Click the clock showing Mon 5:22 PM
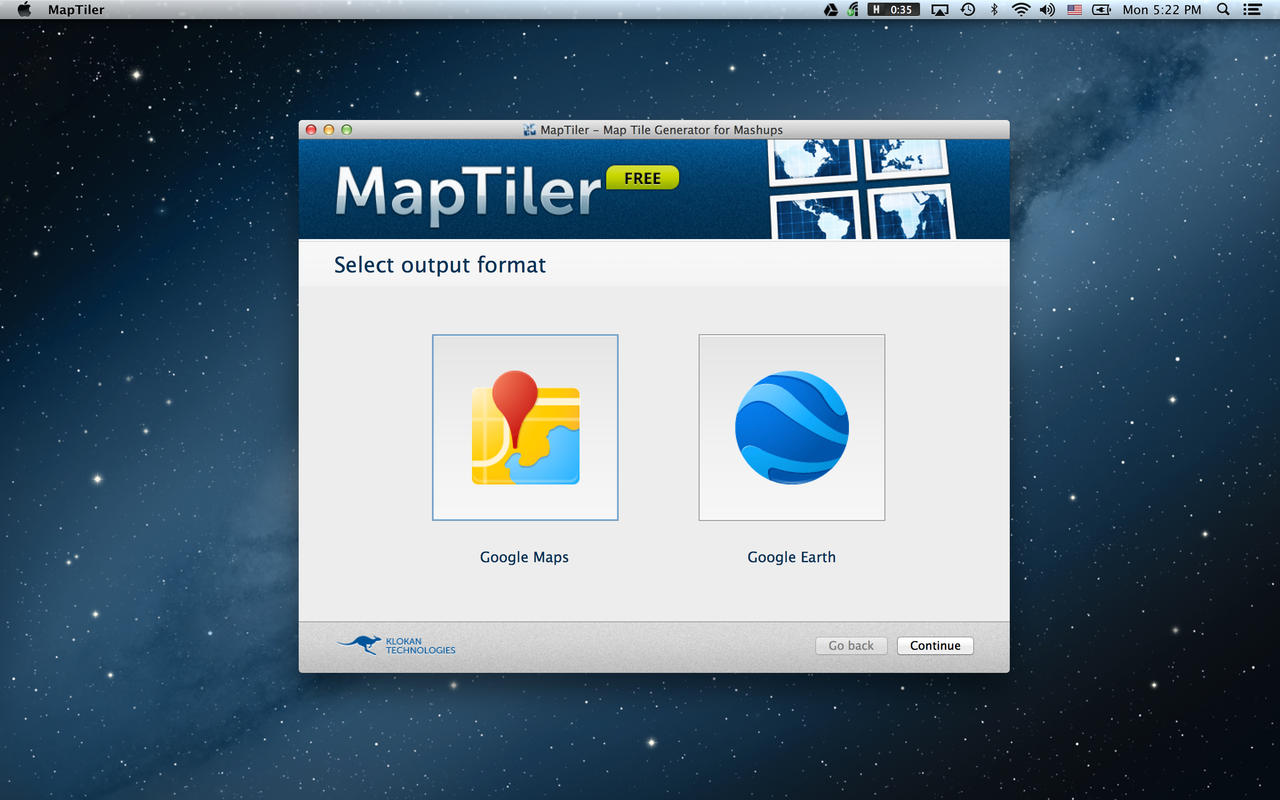This screenshot has height=800, width=1280. point(1162,10)
